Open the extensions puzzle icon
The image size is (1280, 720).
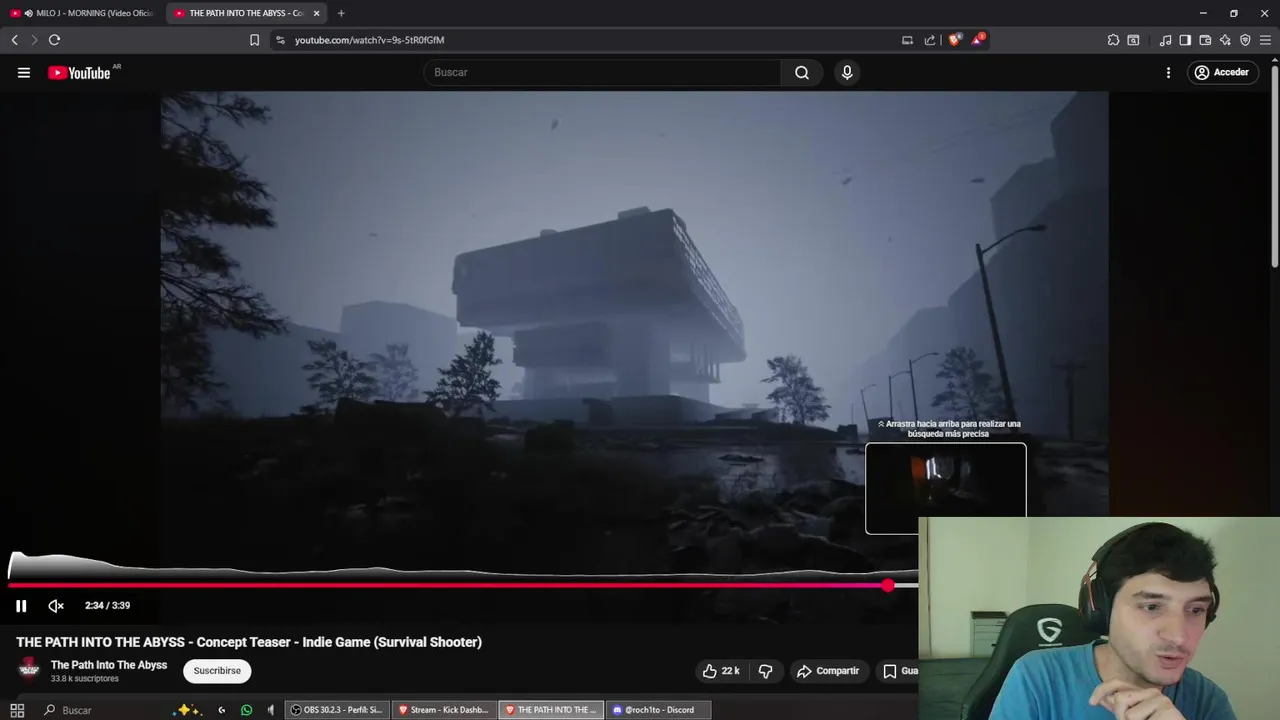click(x=1113, y=40)
